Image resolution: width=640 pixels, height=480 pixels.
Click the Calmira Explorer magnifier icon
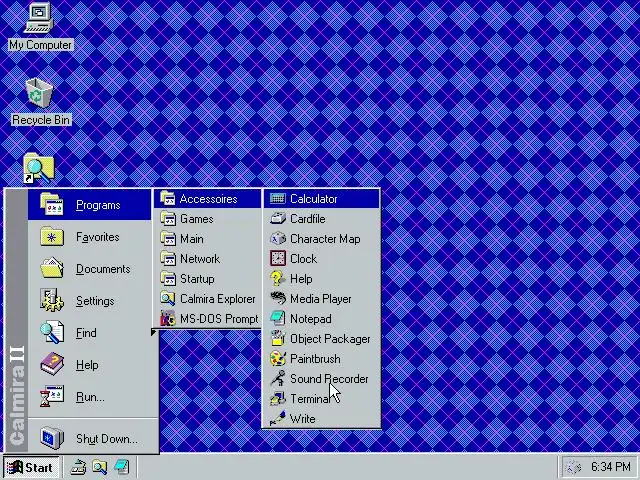168,299
